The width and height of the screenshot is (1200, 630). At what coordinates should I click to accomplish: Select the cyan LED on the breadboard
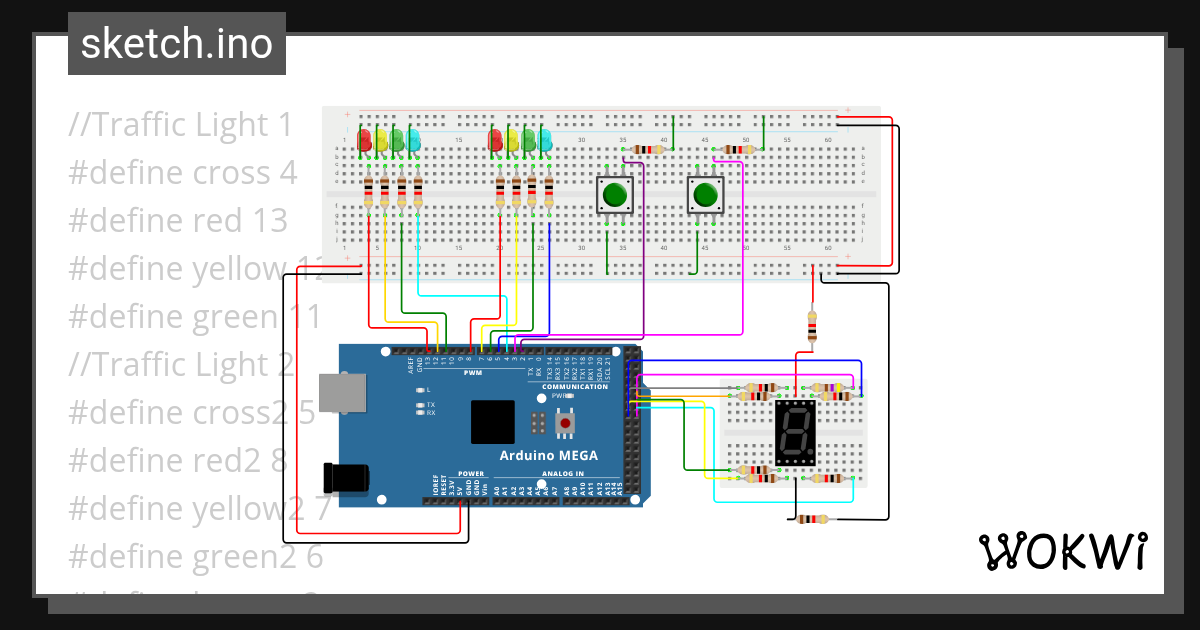pyautogui.click(x=412, y=141)
